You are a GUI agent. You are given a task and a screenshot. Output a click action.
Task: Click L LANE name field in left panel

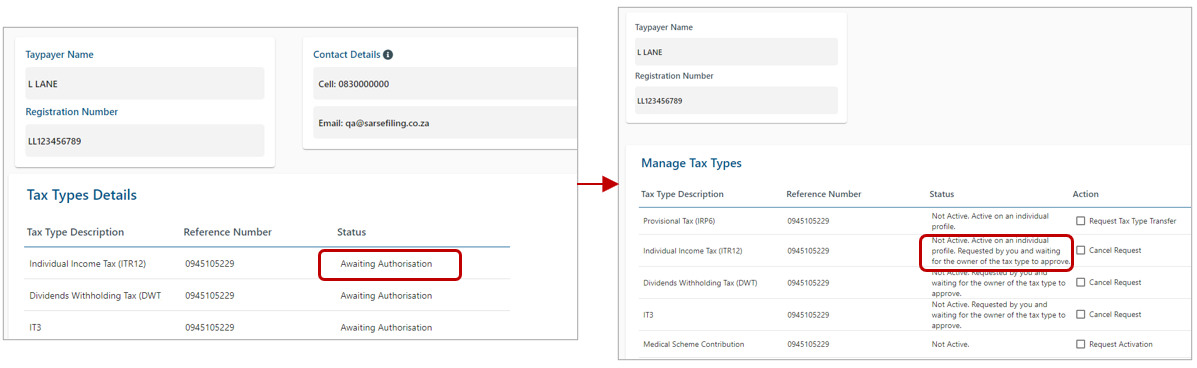click(x=144, y=83)
